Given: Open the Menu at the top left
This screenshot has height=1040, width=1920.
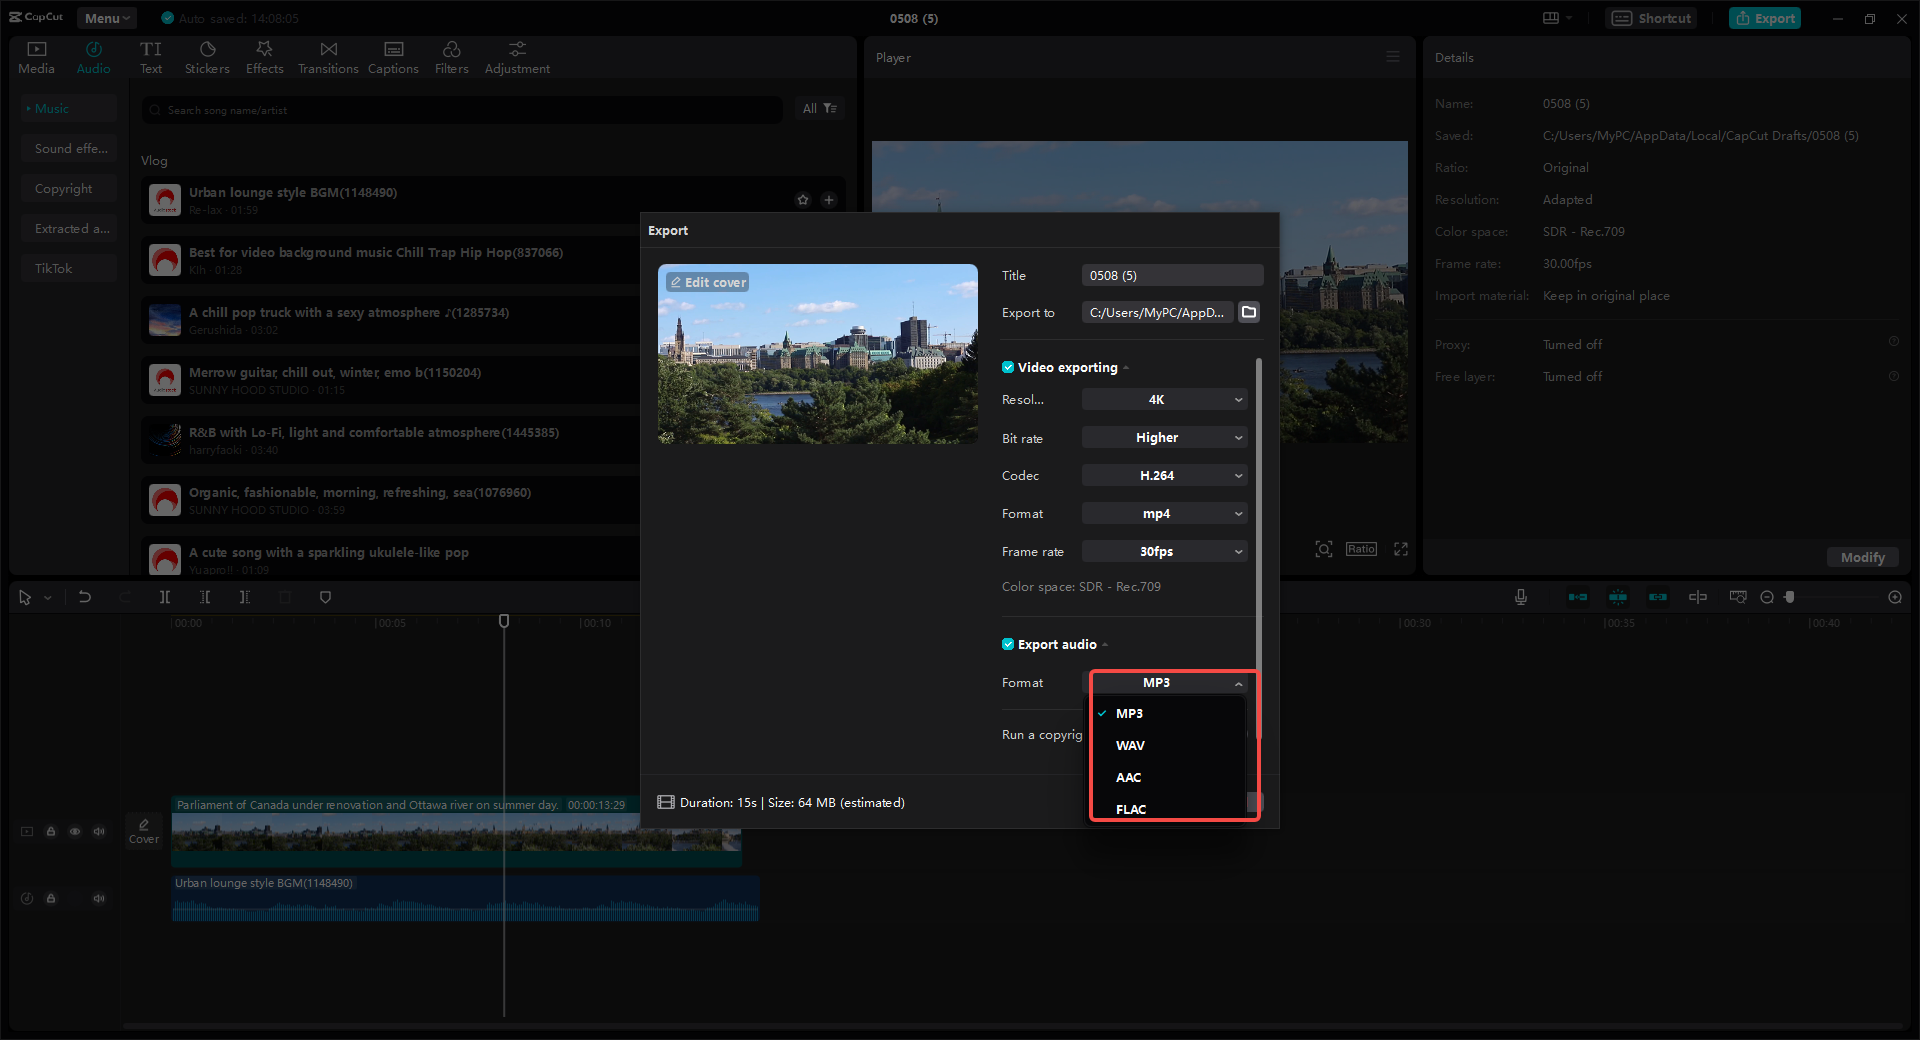Looking at the screenshot, I should pyautogui.click(x=106, y=17).
